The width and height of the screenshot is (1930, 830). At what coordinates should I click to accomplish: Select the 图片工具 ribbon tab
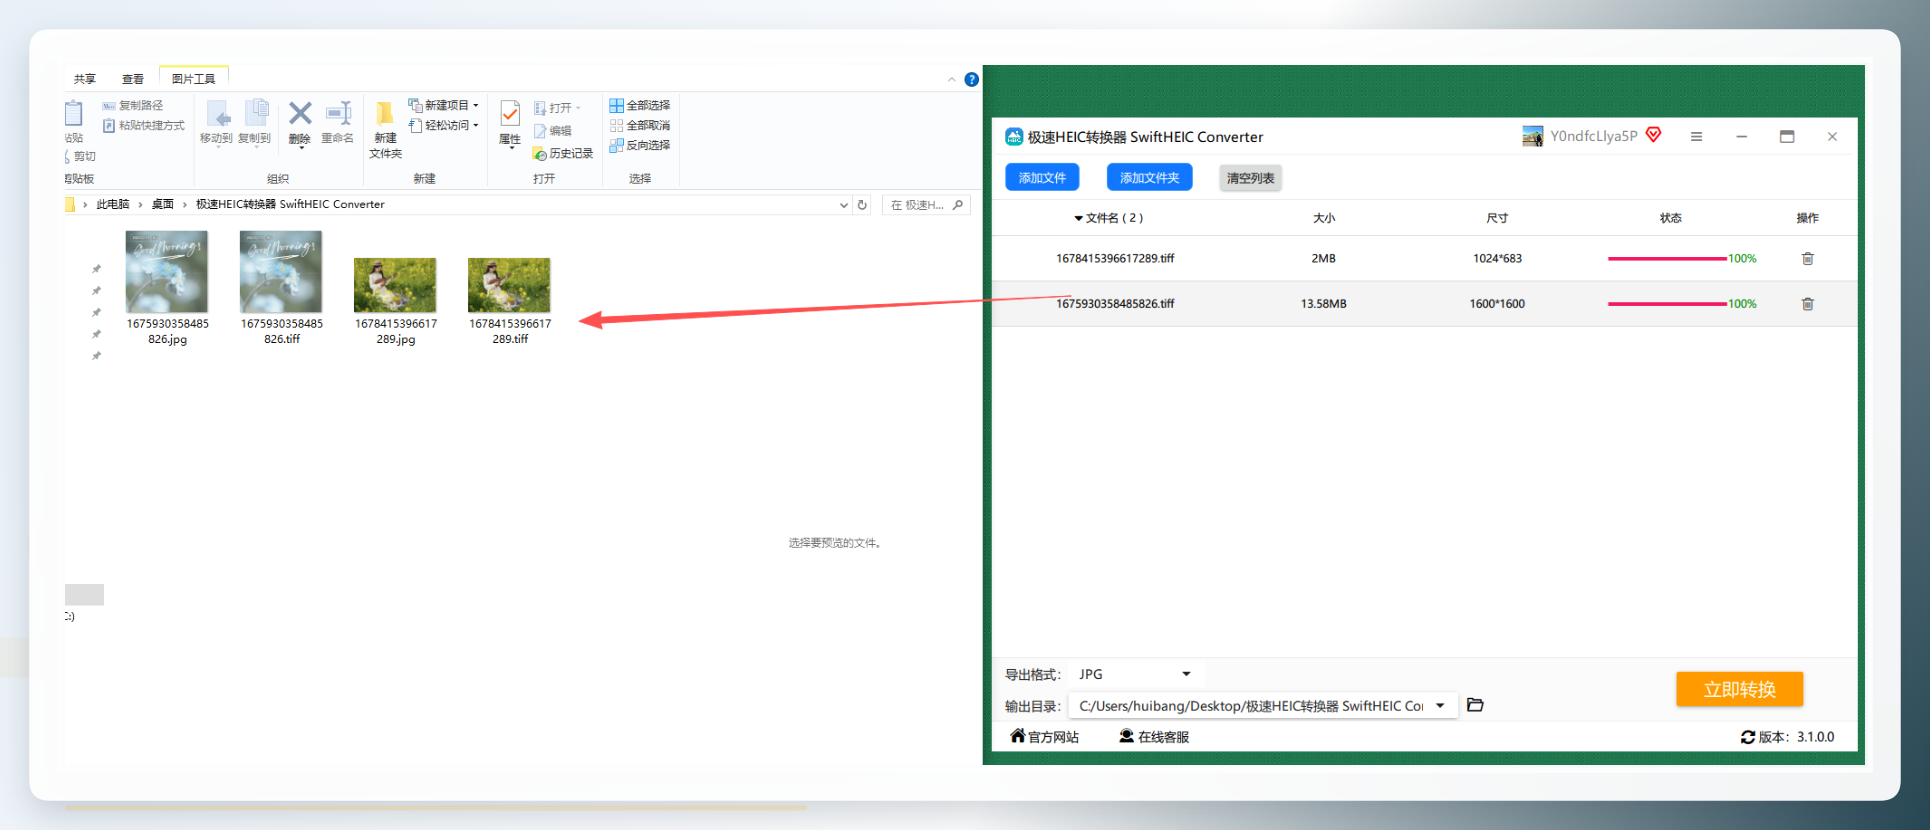pyautogui.click(x=193, y=78)
